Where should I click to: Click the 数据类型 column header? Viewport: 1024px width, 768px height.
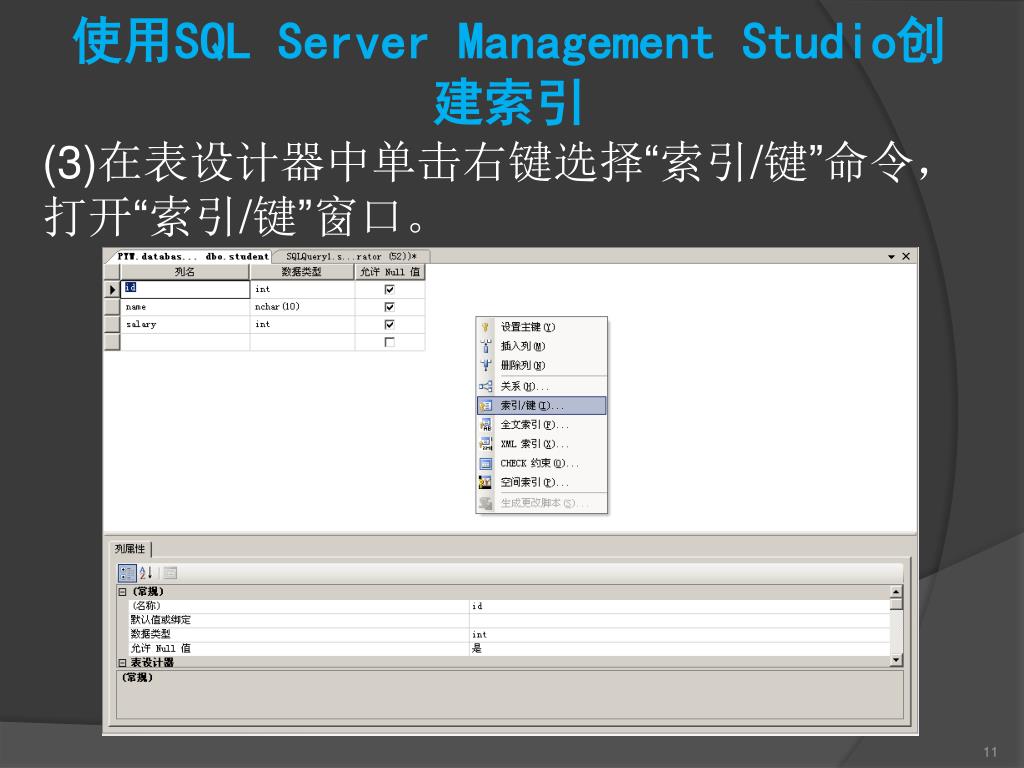click(x=302, y=272)
